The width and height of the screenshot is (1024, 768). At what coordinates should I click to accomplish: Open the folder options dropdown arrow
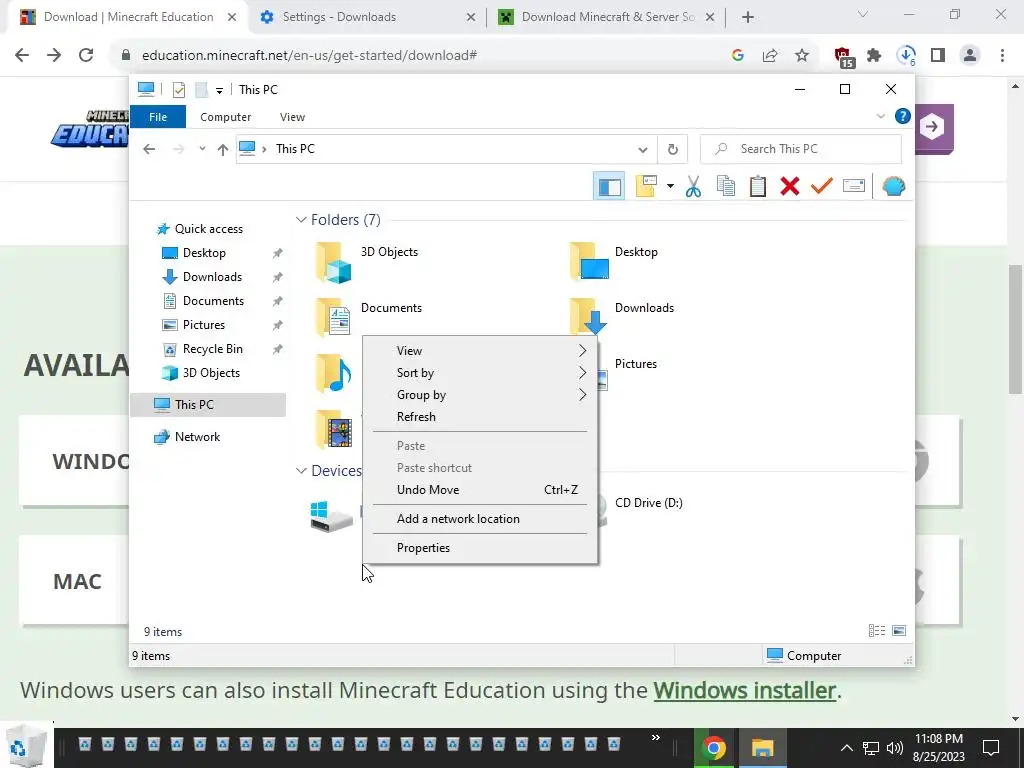click(x=670, y=187)
